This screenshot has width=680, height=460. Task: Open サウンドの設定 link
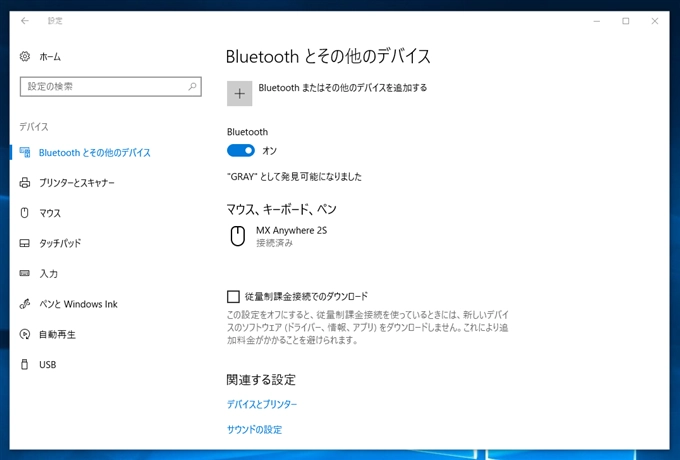pos(255,430)
